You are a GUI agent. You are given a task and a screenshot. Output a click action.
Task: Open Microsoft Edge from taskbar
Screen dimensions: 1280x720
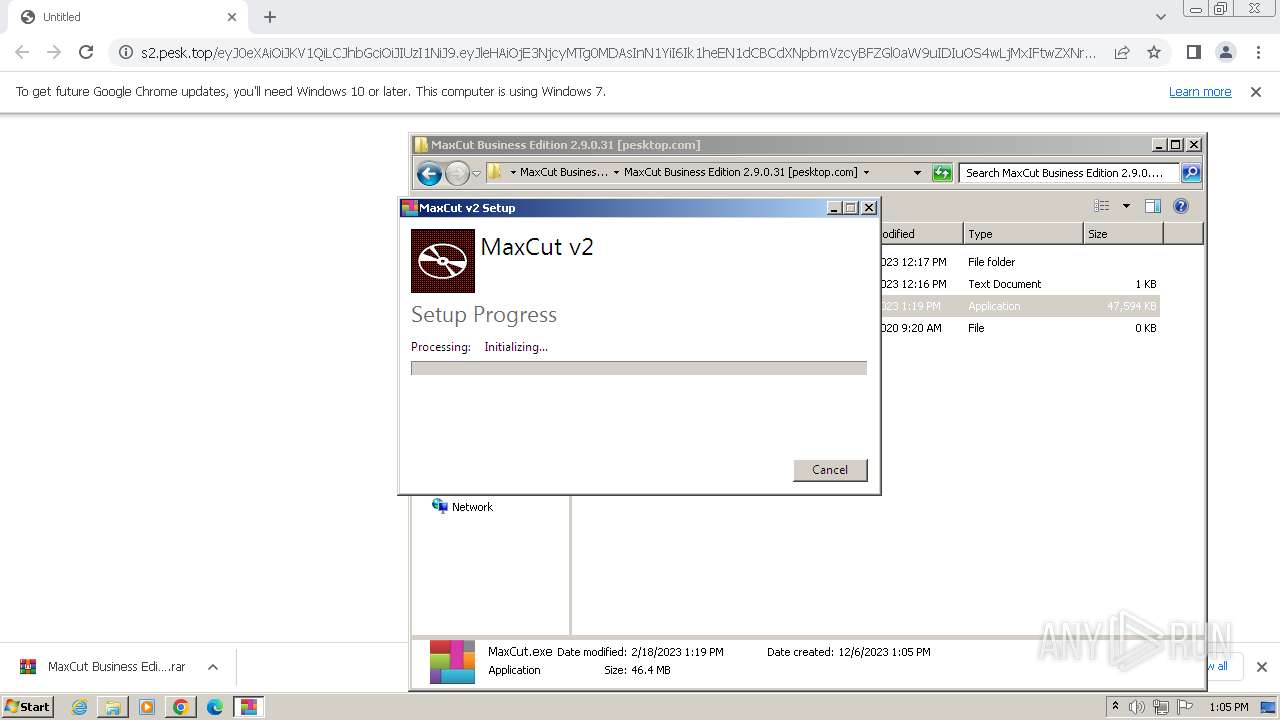pos(215,707)
